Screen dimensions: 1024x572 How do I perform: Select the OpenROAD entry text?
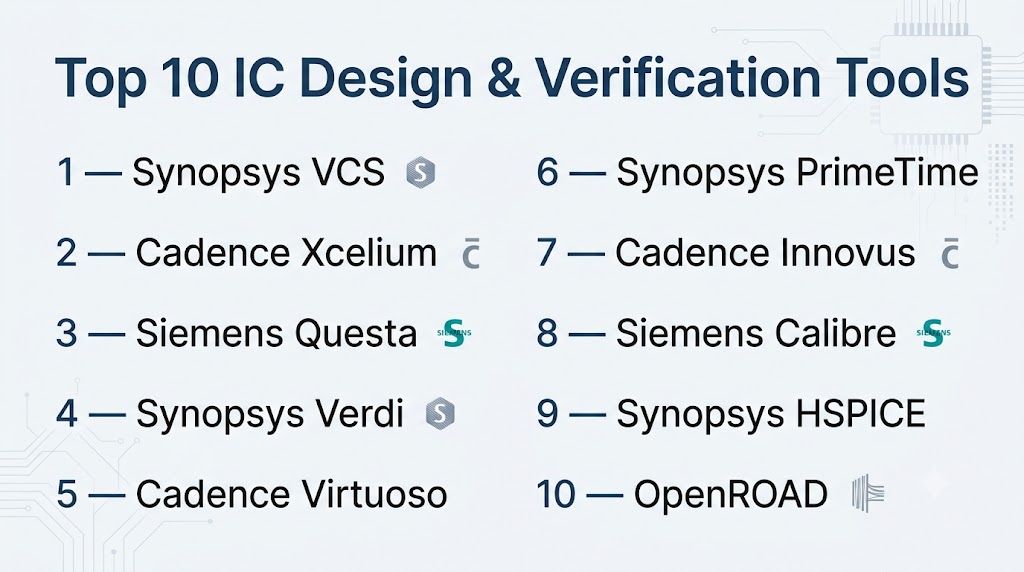[x=731, y=494]
